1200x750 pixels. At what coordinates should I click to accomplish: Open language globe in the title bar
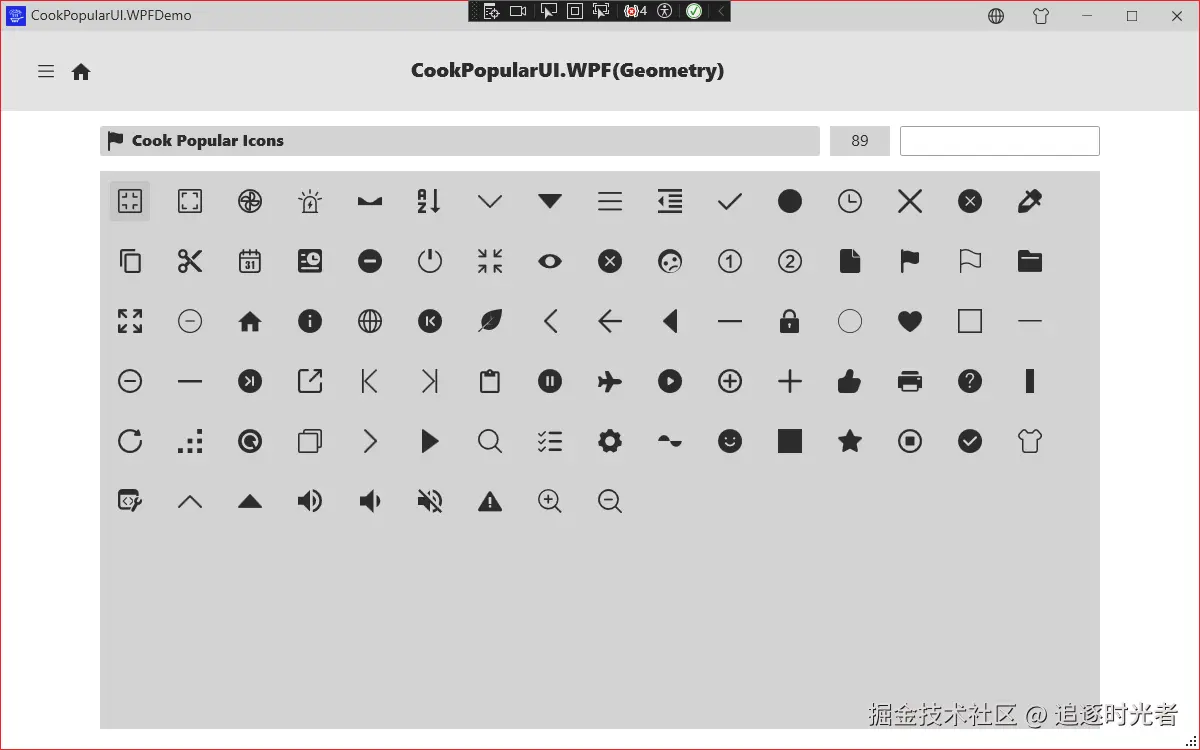coord(996,16)
